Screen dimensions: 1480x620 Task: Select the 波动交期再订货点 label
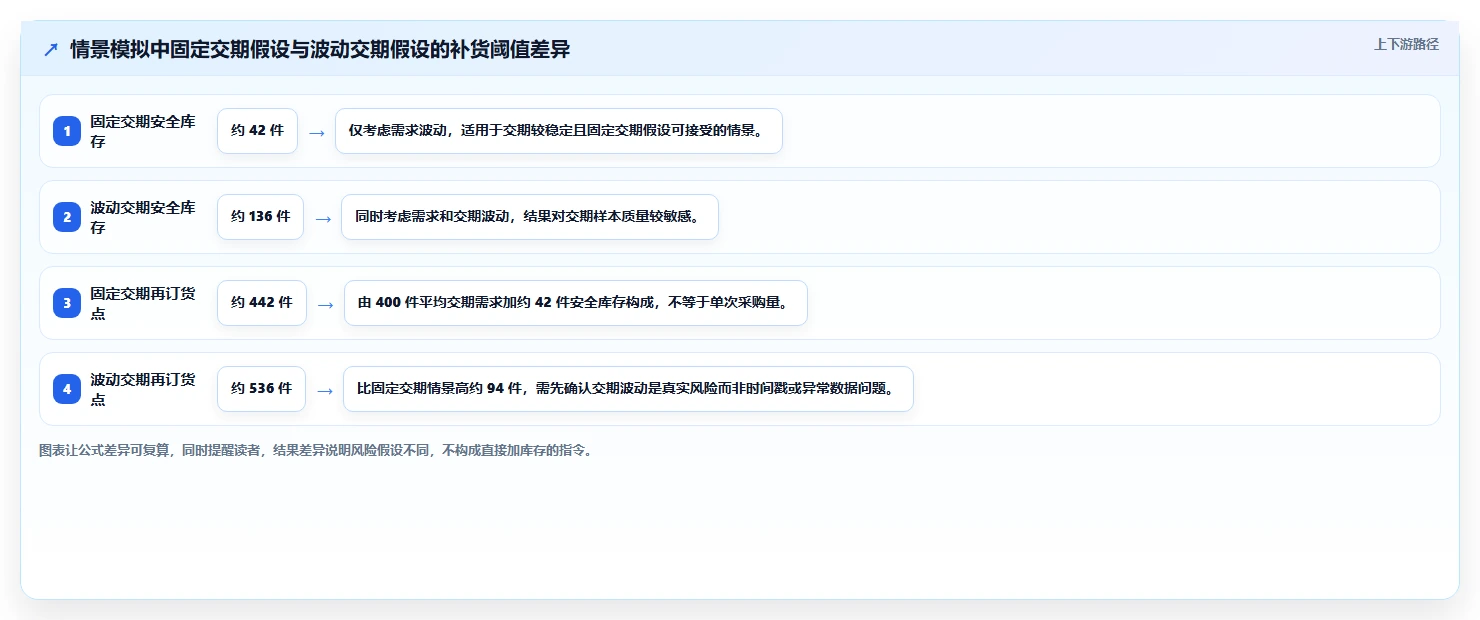coord(143,389)
